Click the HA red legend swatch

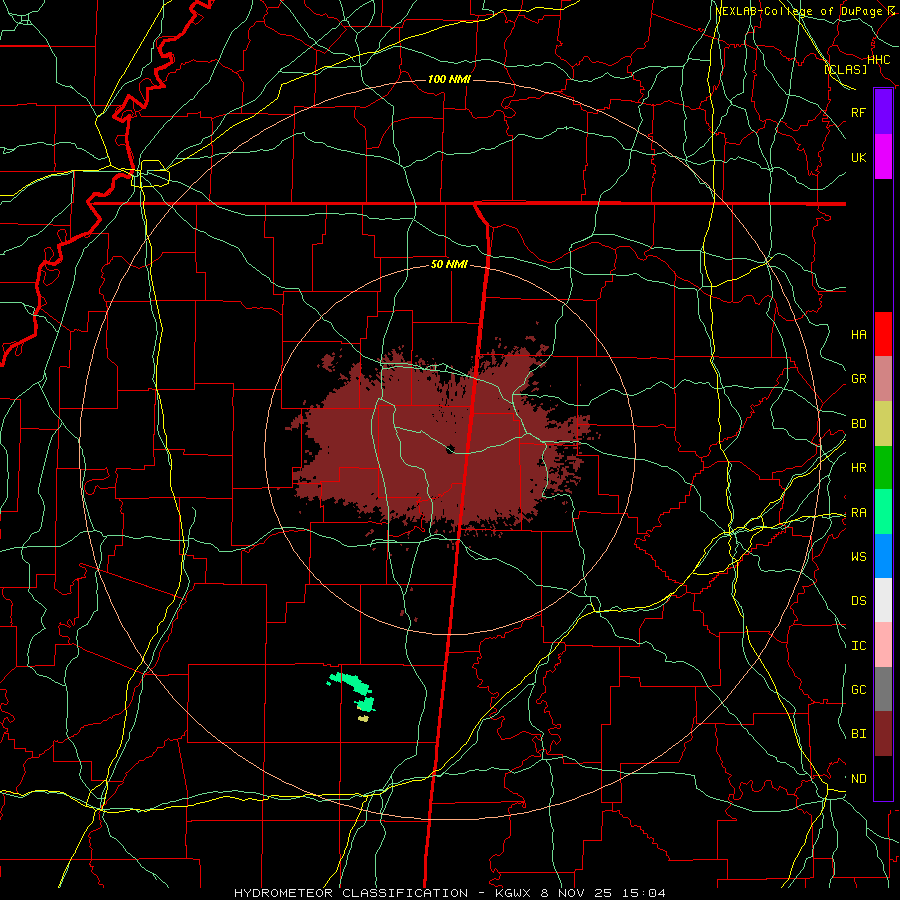coord(883,334)
